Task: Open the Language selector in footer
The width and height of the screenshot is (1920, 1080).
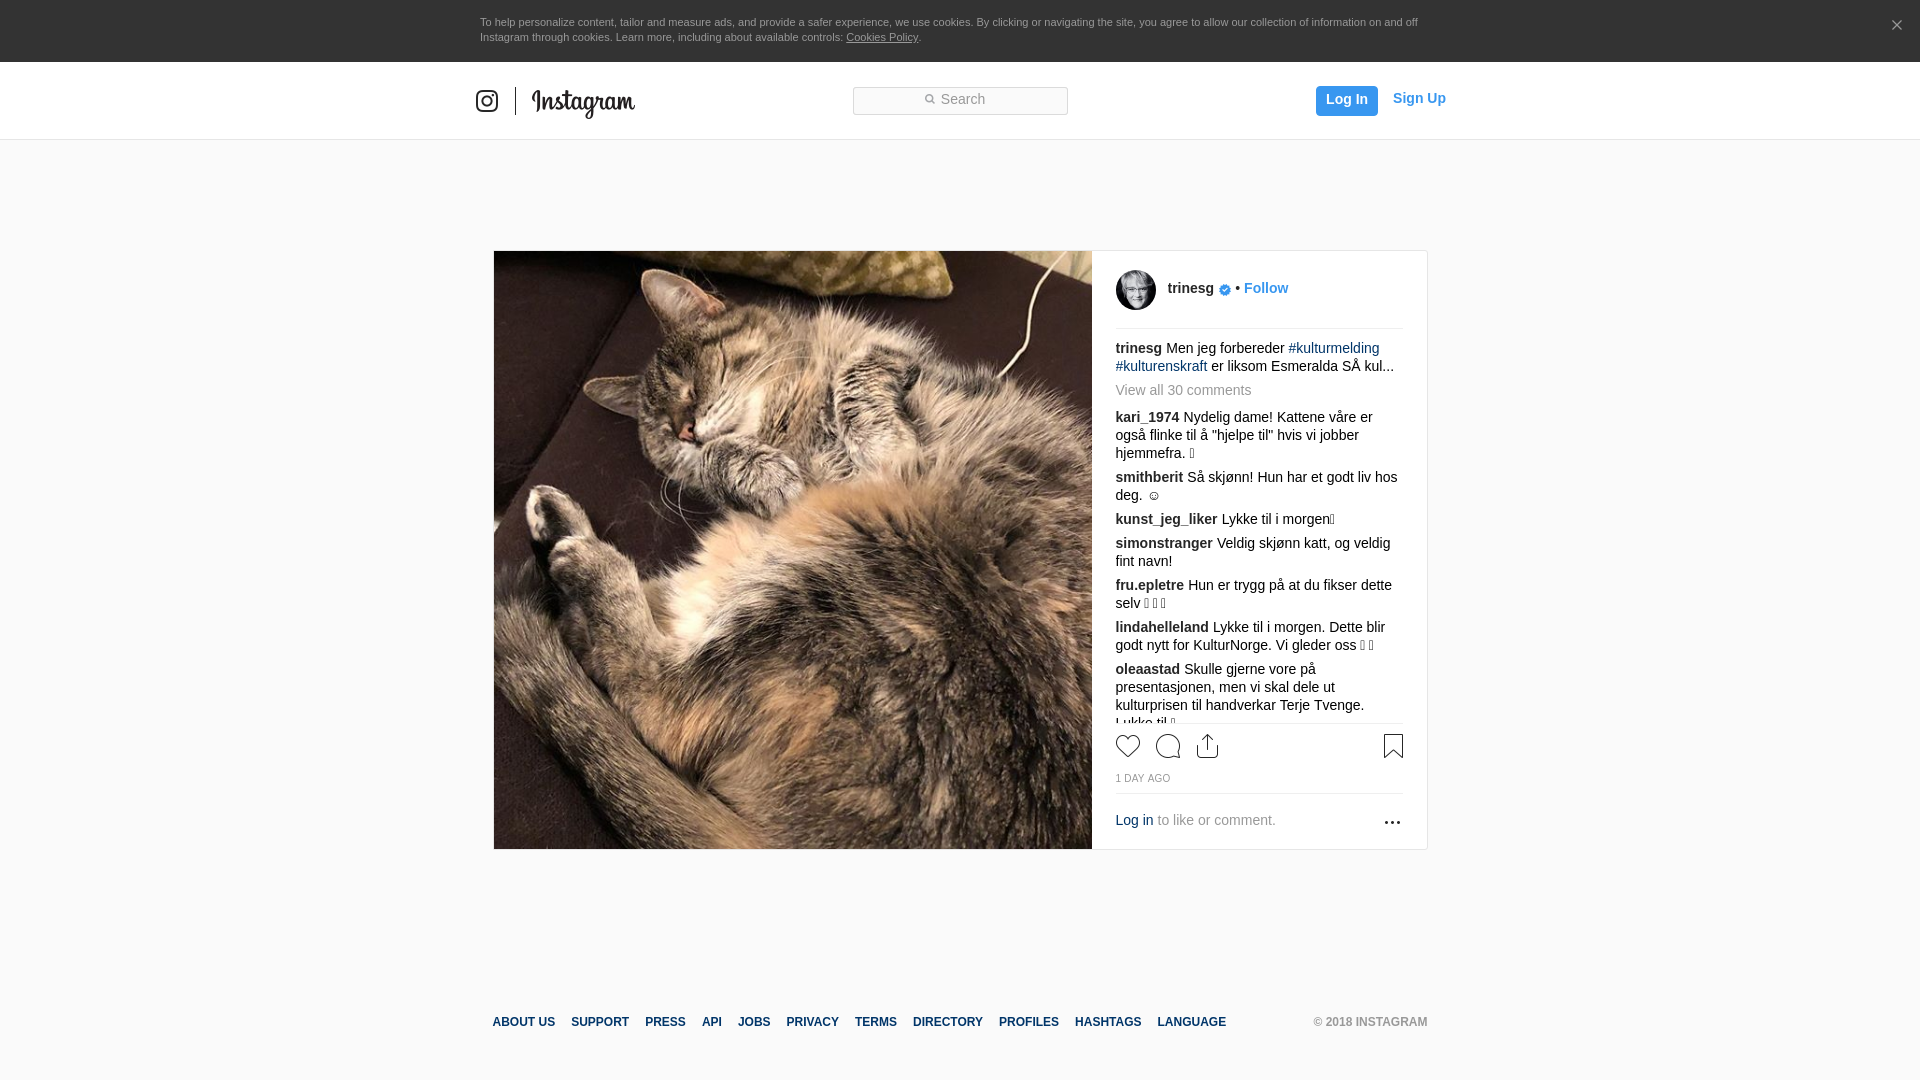Action: 1191,1022
